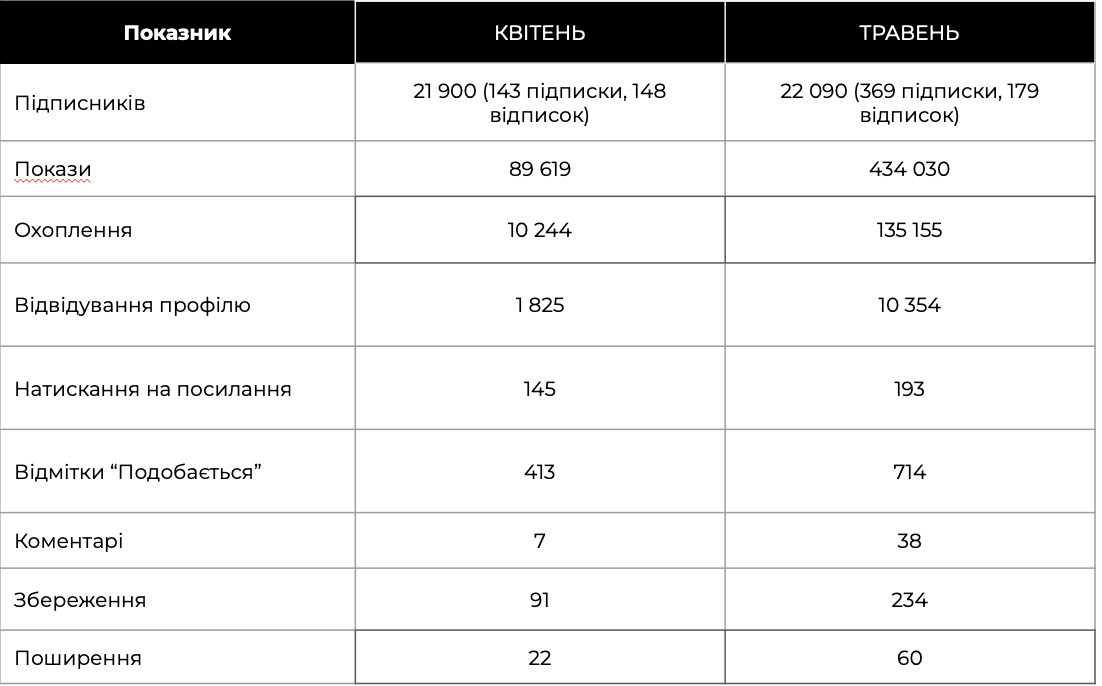Viewport: 1102px width, 686px height.
Task: Select the Збереження value 234 cell
Action: point(909,600)
